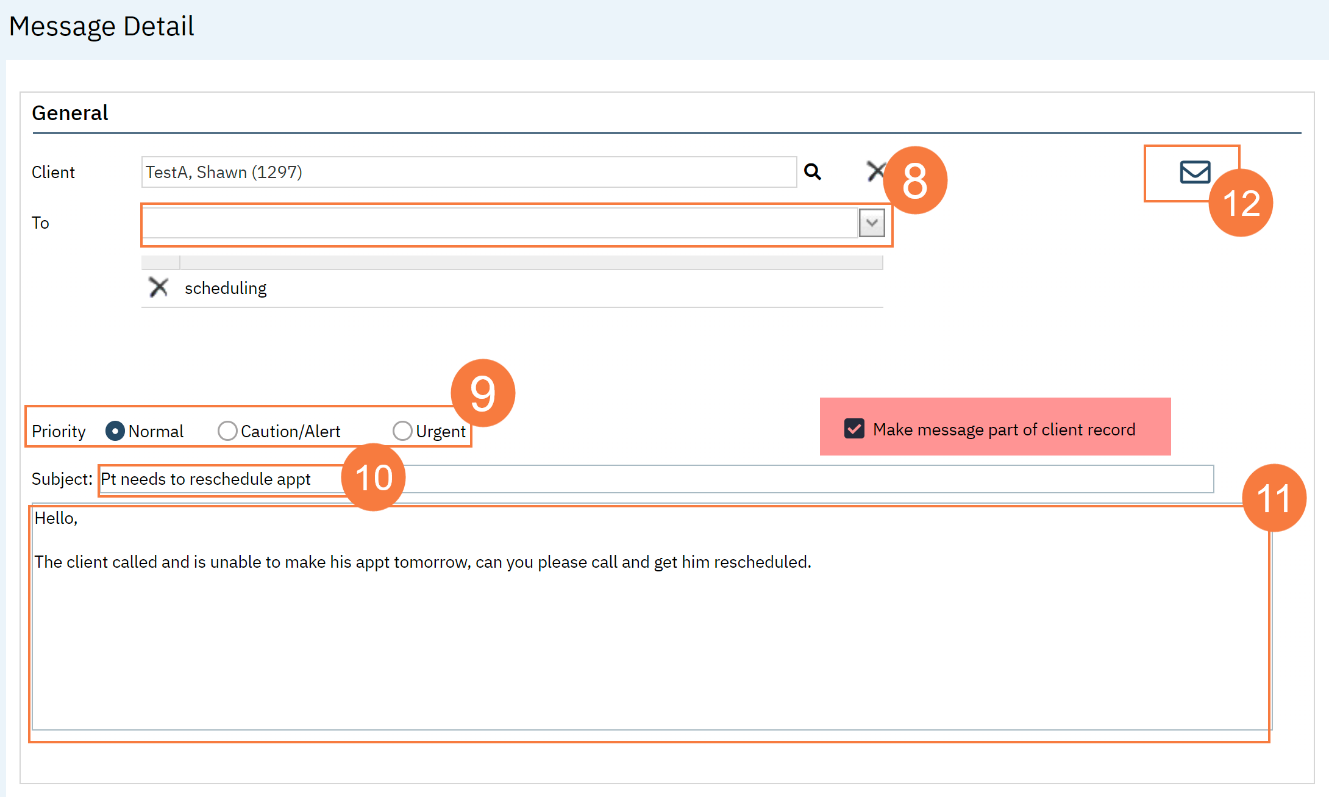Click the scheduling recipient row text
The height and width of the screenshot is (797, 1329).
tap(226, 288)
